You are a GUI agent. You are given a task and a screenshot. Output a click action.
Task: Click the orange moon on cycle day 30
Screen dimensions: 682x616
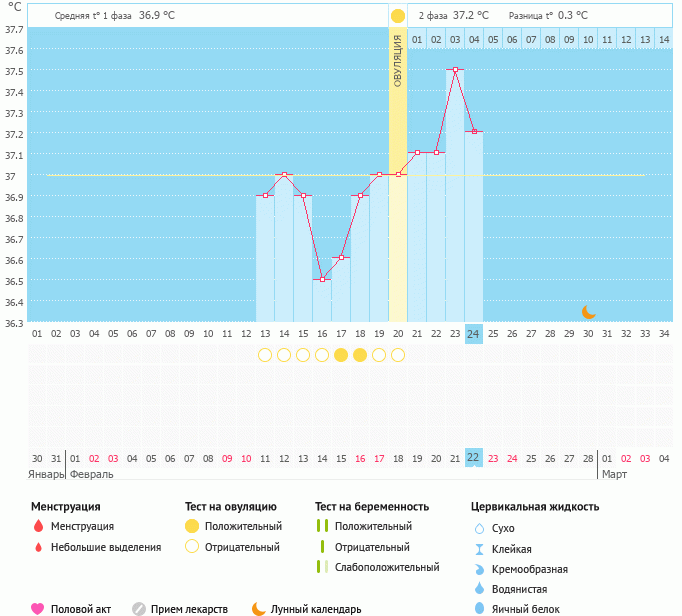(x=589, y=312)
